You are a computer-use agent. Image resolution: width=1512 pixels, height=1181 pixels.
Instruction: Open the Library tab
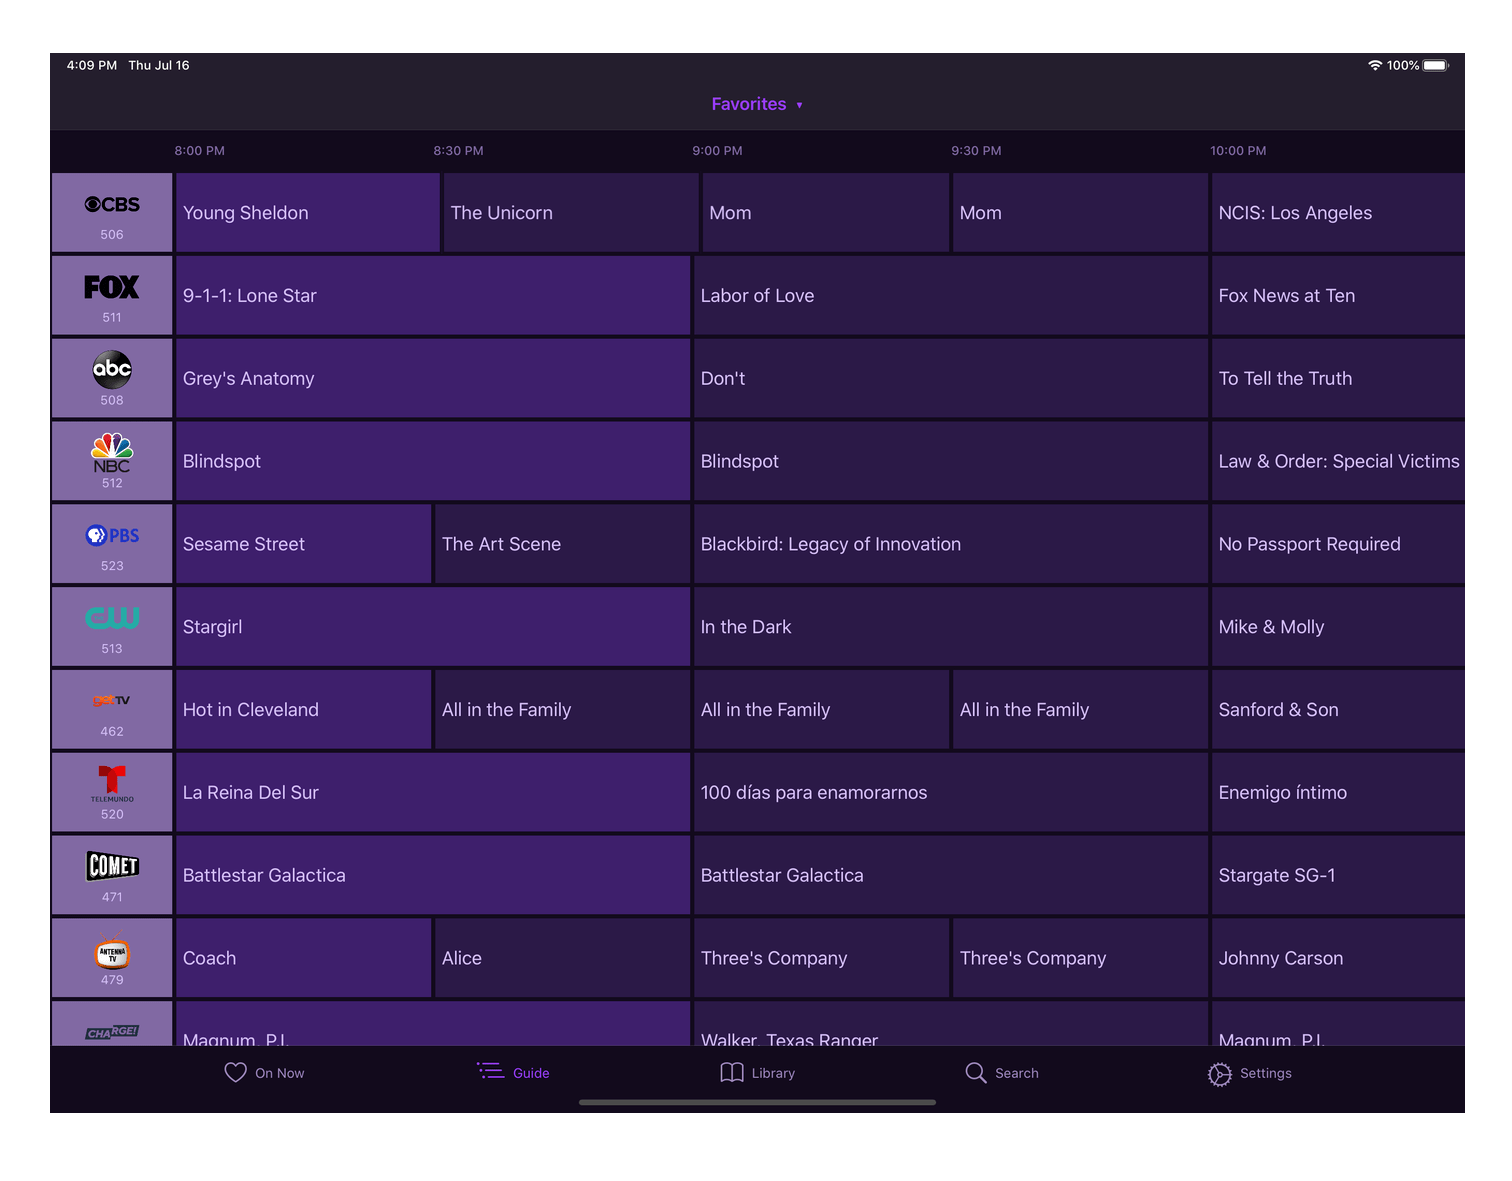click(757, 1073)
